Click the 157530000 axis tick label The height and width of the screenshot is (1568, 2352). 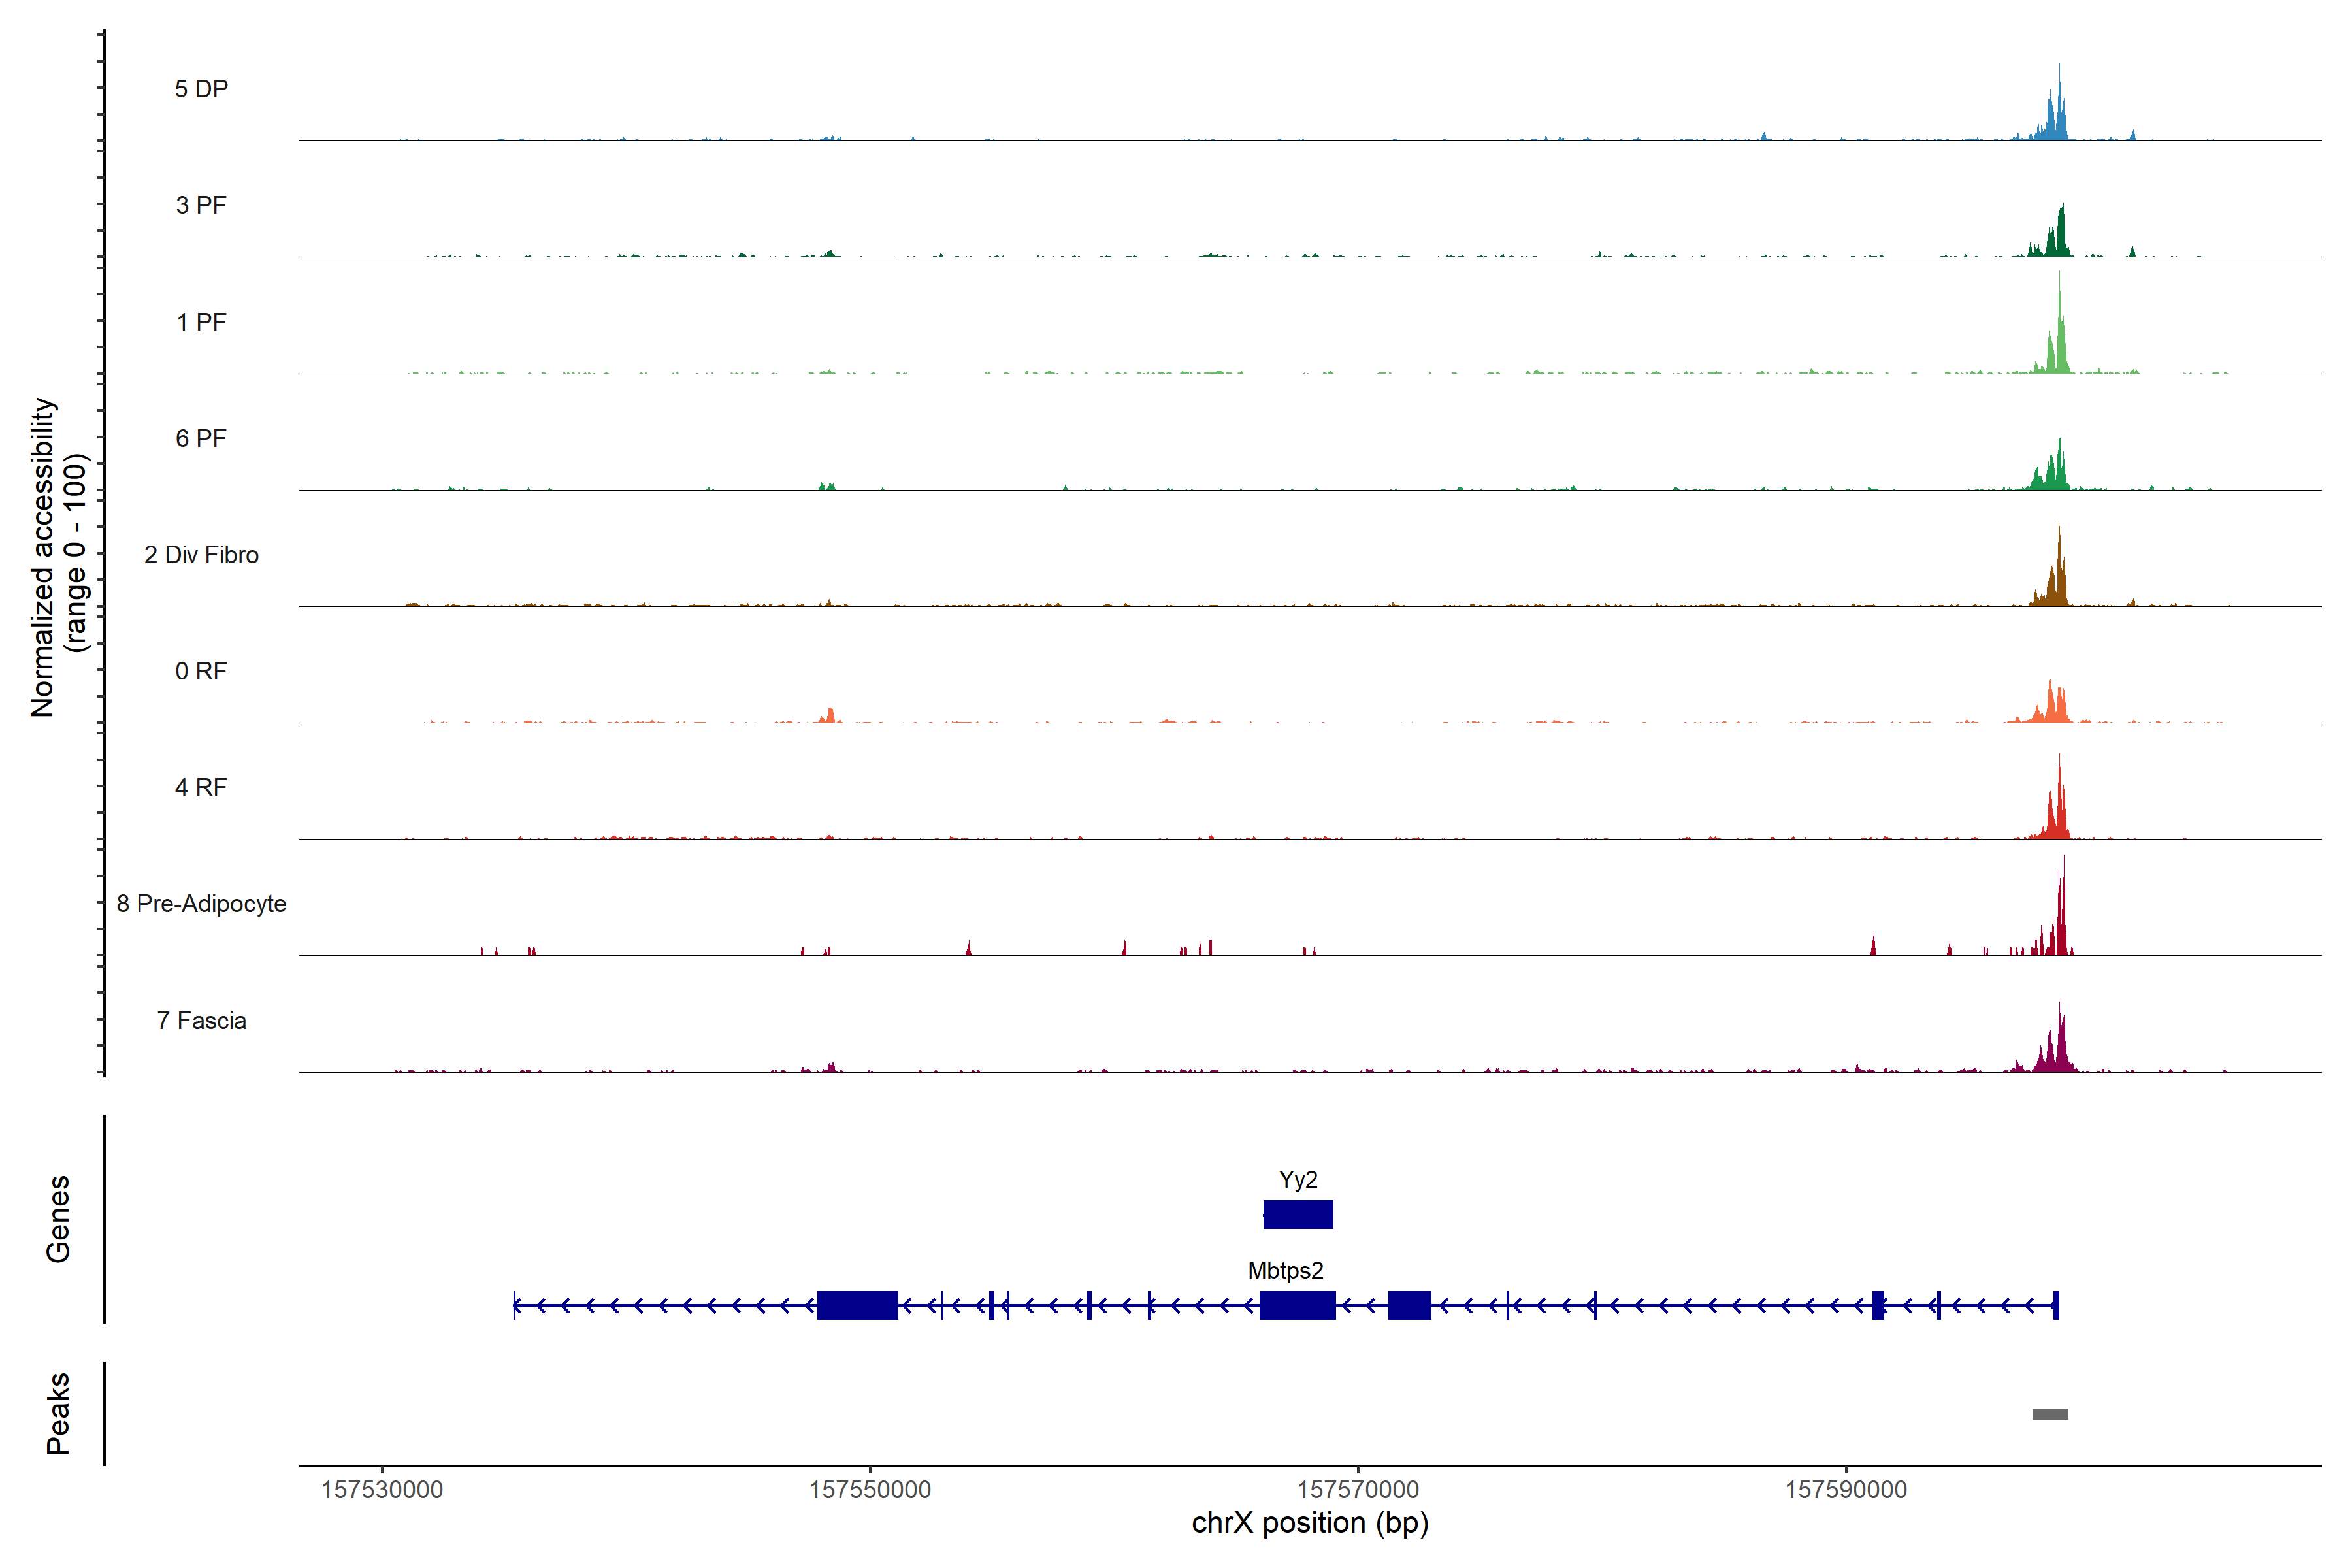381,1489
